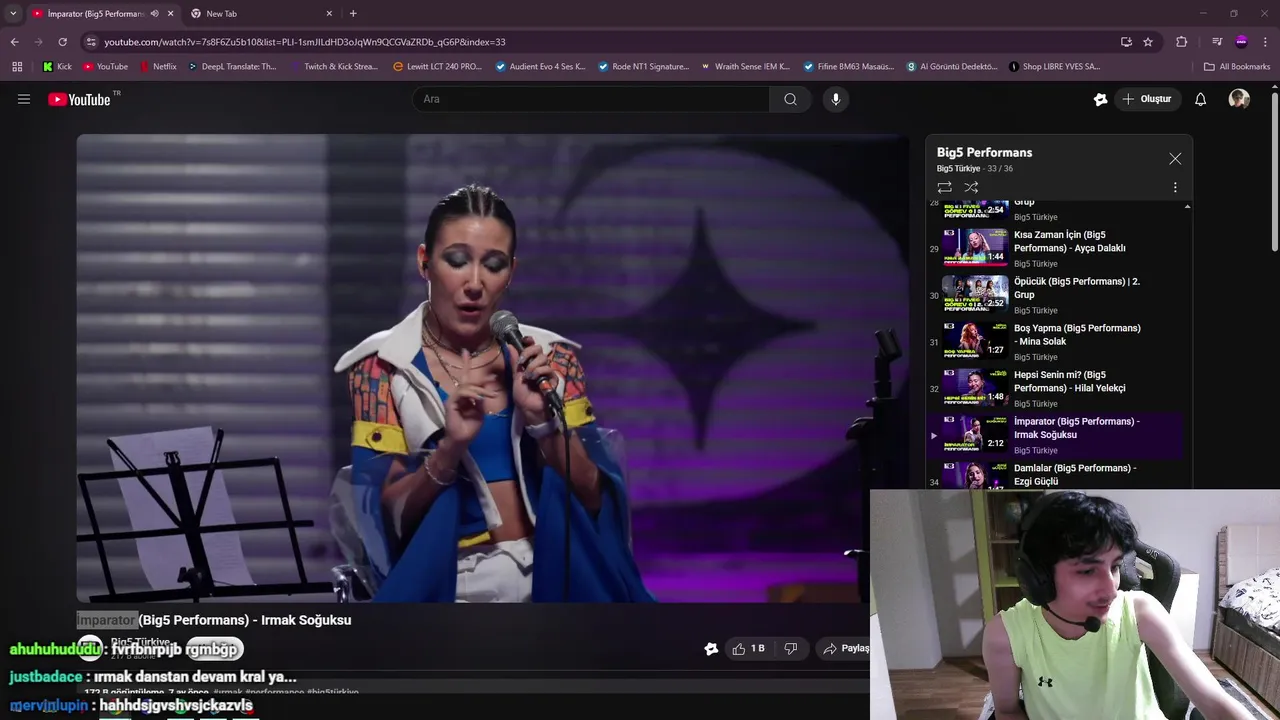Click the site info icon in address bar

coord(91,42)
